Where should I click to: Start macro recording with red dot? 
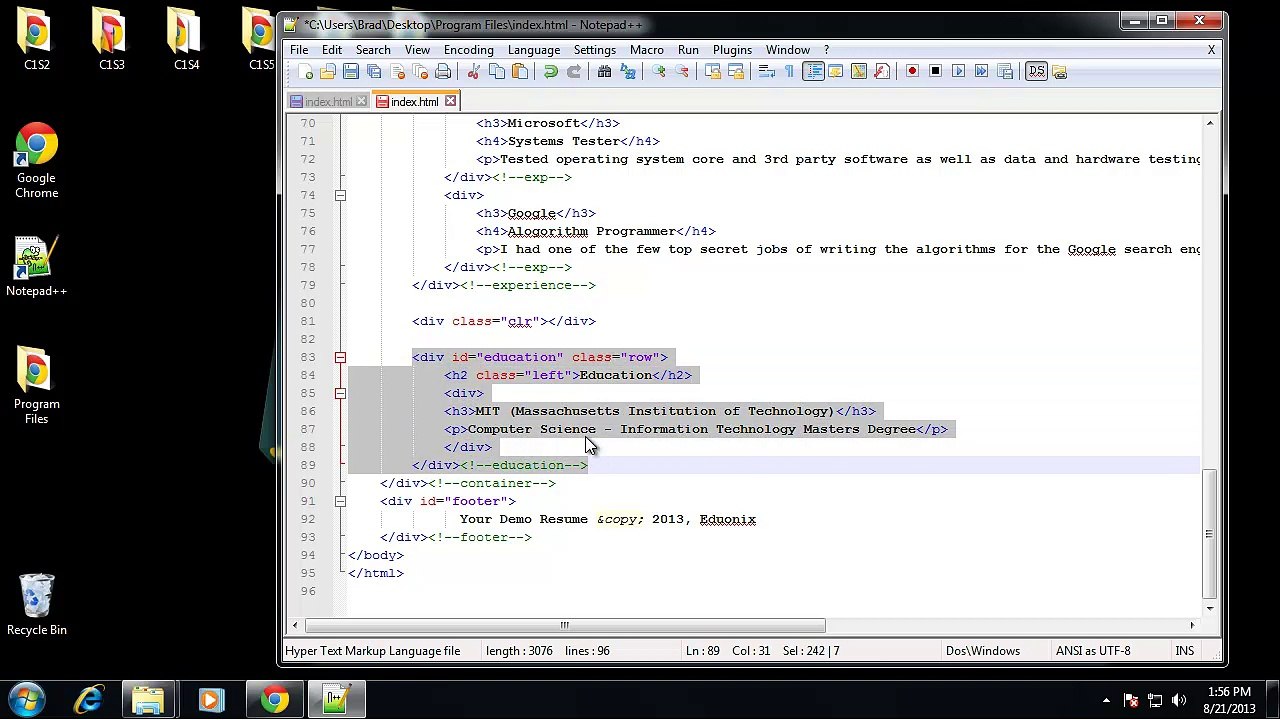point(913,72)
